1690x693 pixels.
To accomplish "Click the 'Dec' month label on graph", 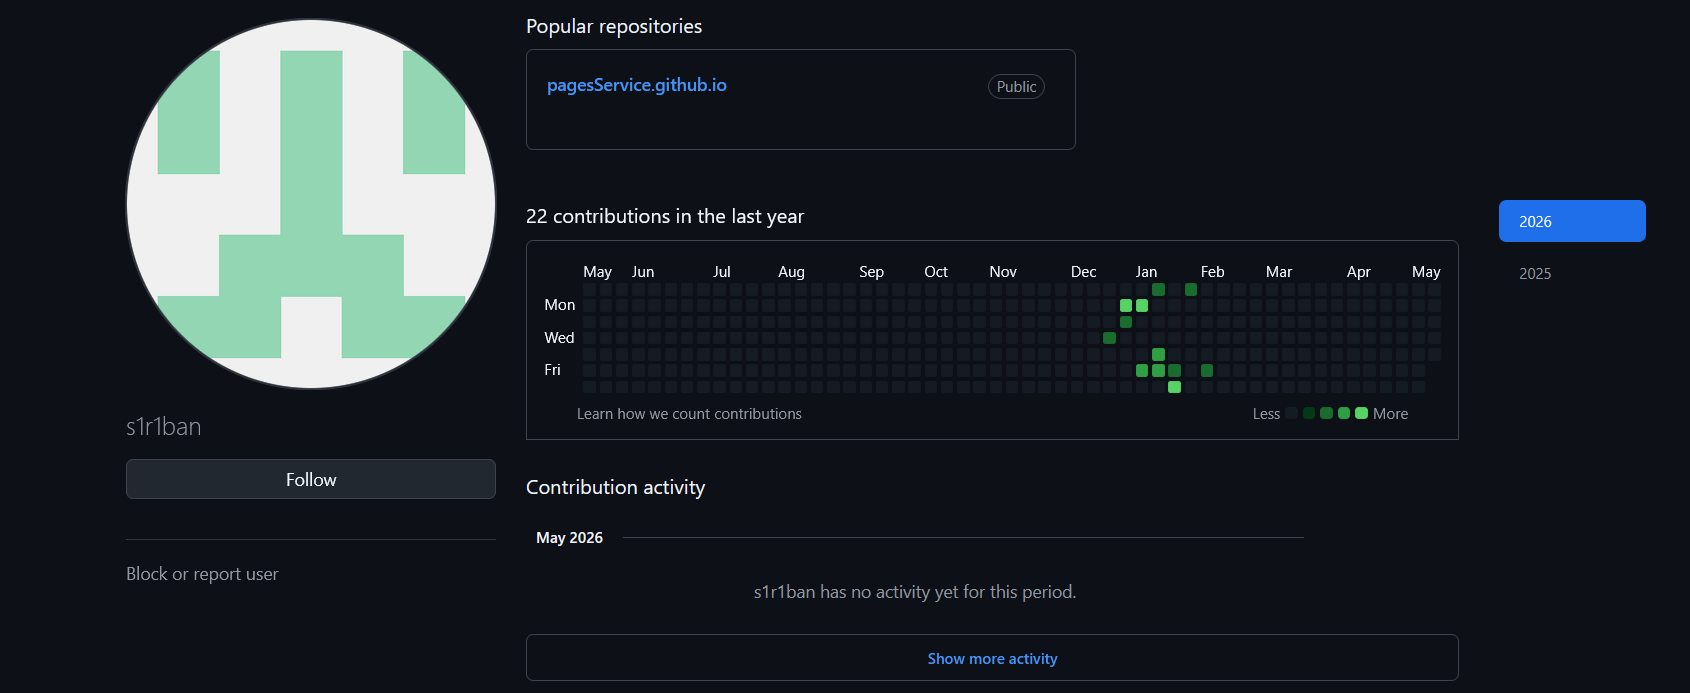I will [1083, 272].
